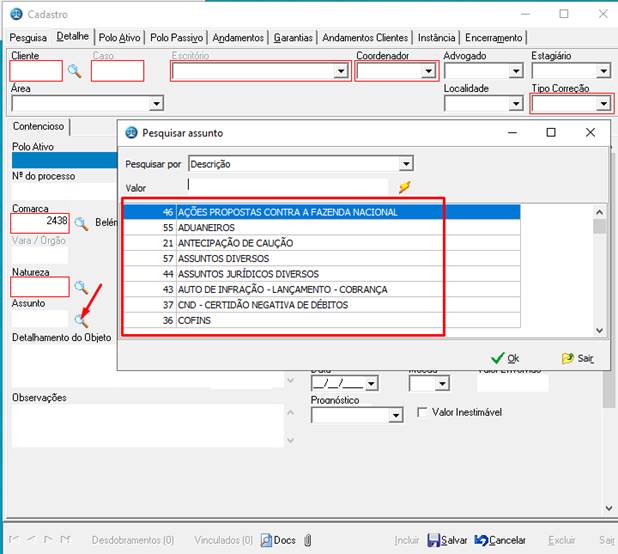This screenshot has height=554, width=618.
Task: Click the Assunto search magnifier icon
Action: (81, 321)
